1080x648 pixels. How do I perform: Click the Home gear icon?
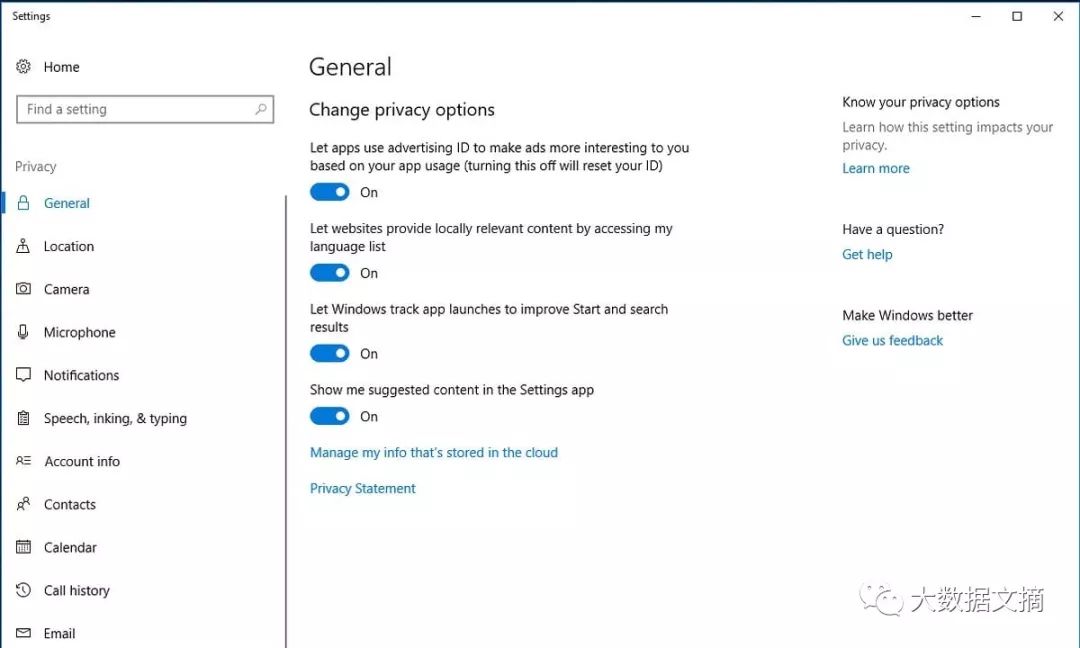[x=23, y=66]
